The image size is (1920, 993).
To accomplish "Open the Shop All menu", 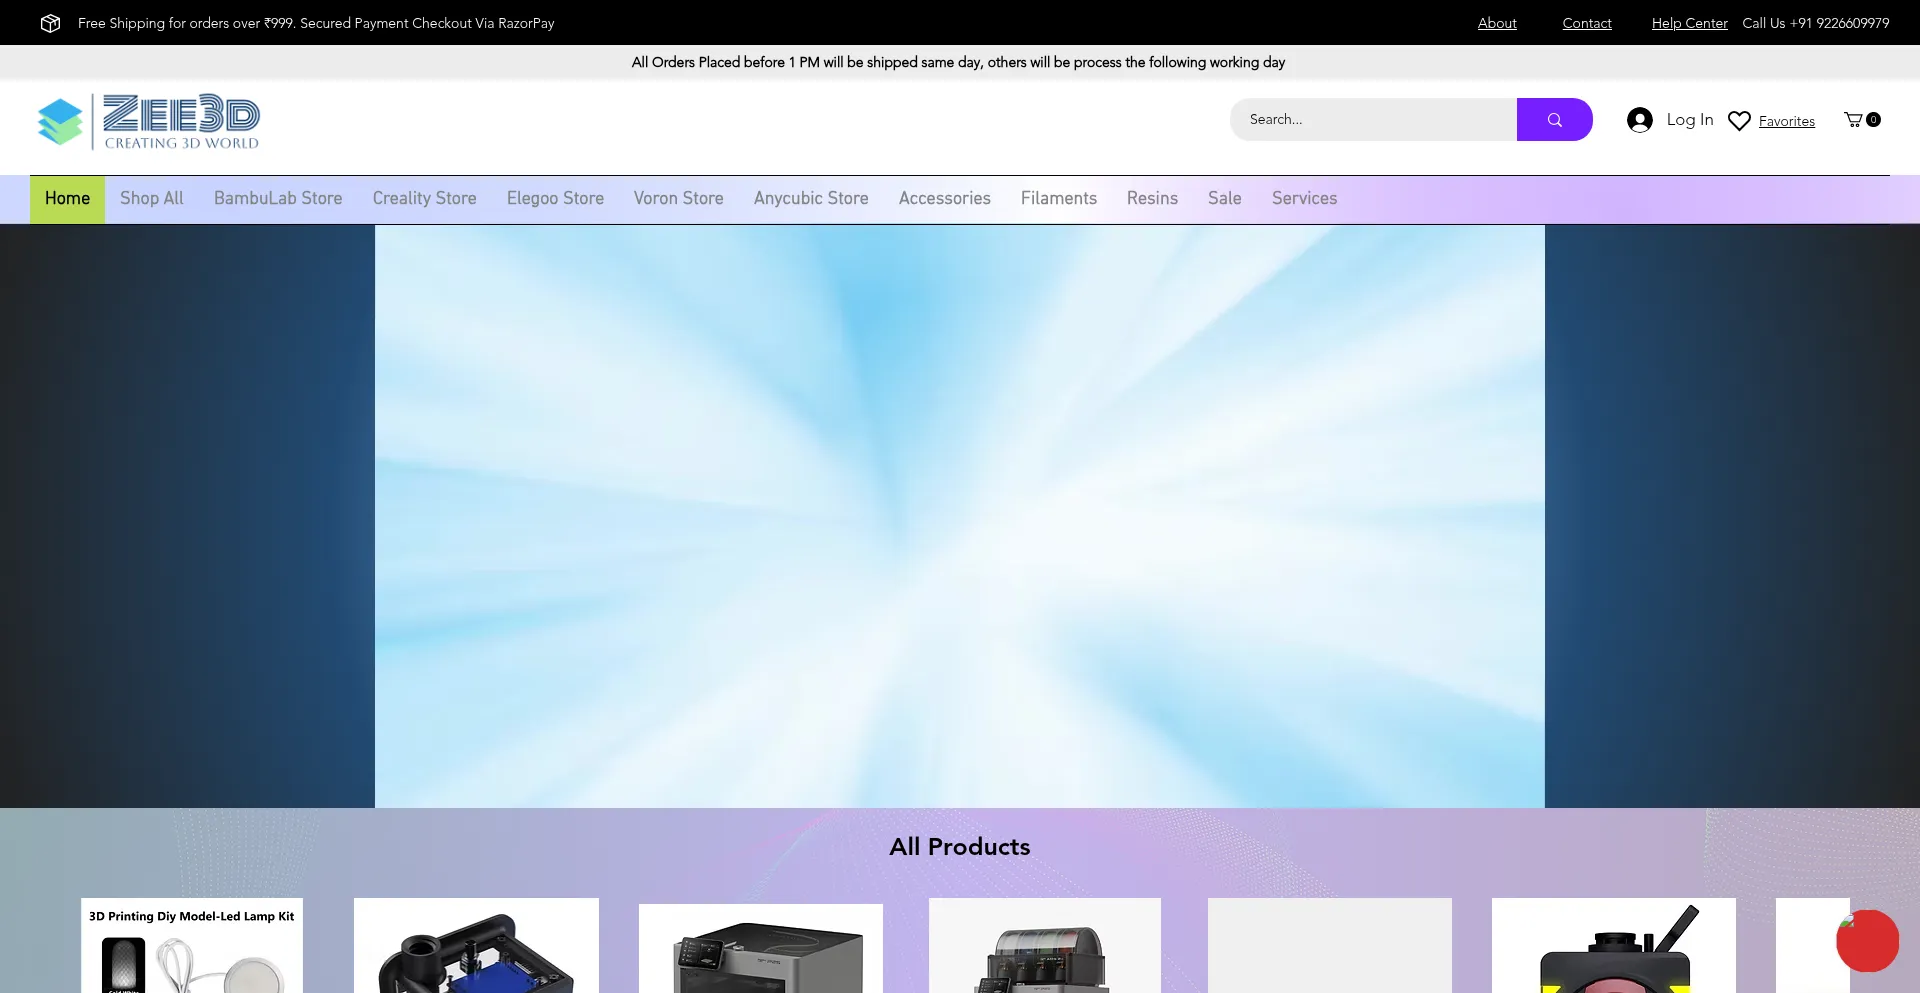I will pyautogui.click(x=152, y=199).
